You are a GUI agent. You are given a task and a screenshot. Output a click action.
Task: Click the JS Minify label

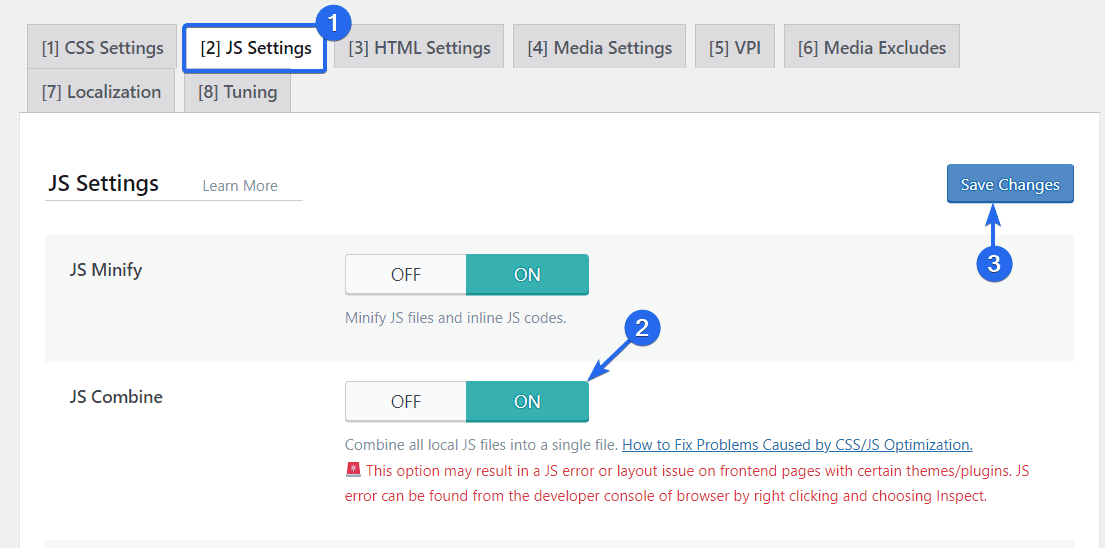pyautogui.click(x=106, y=270)
